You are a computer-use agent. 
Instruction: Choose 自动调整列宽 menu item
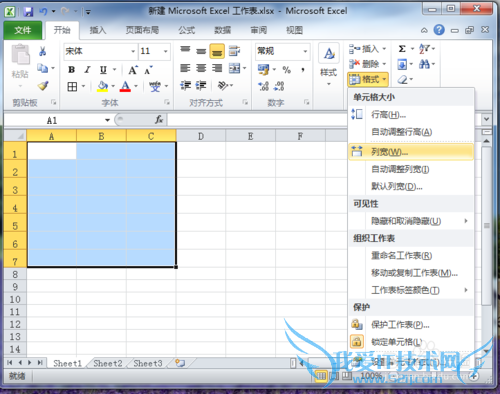coord(411,169)
